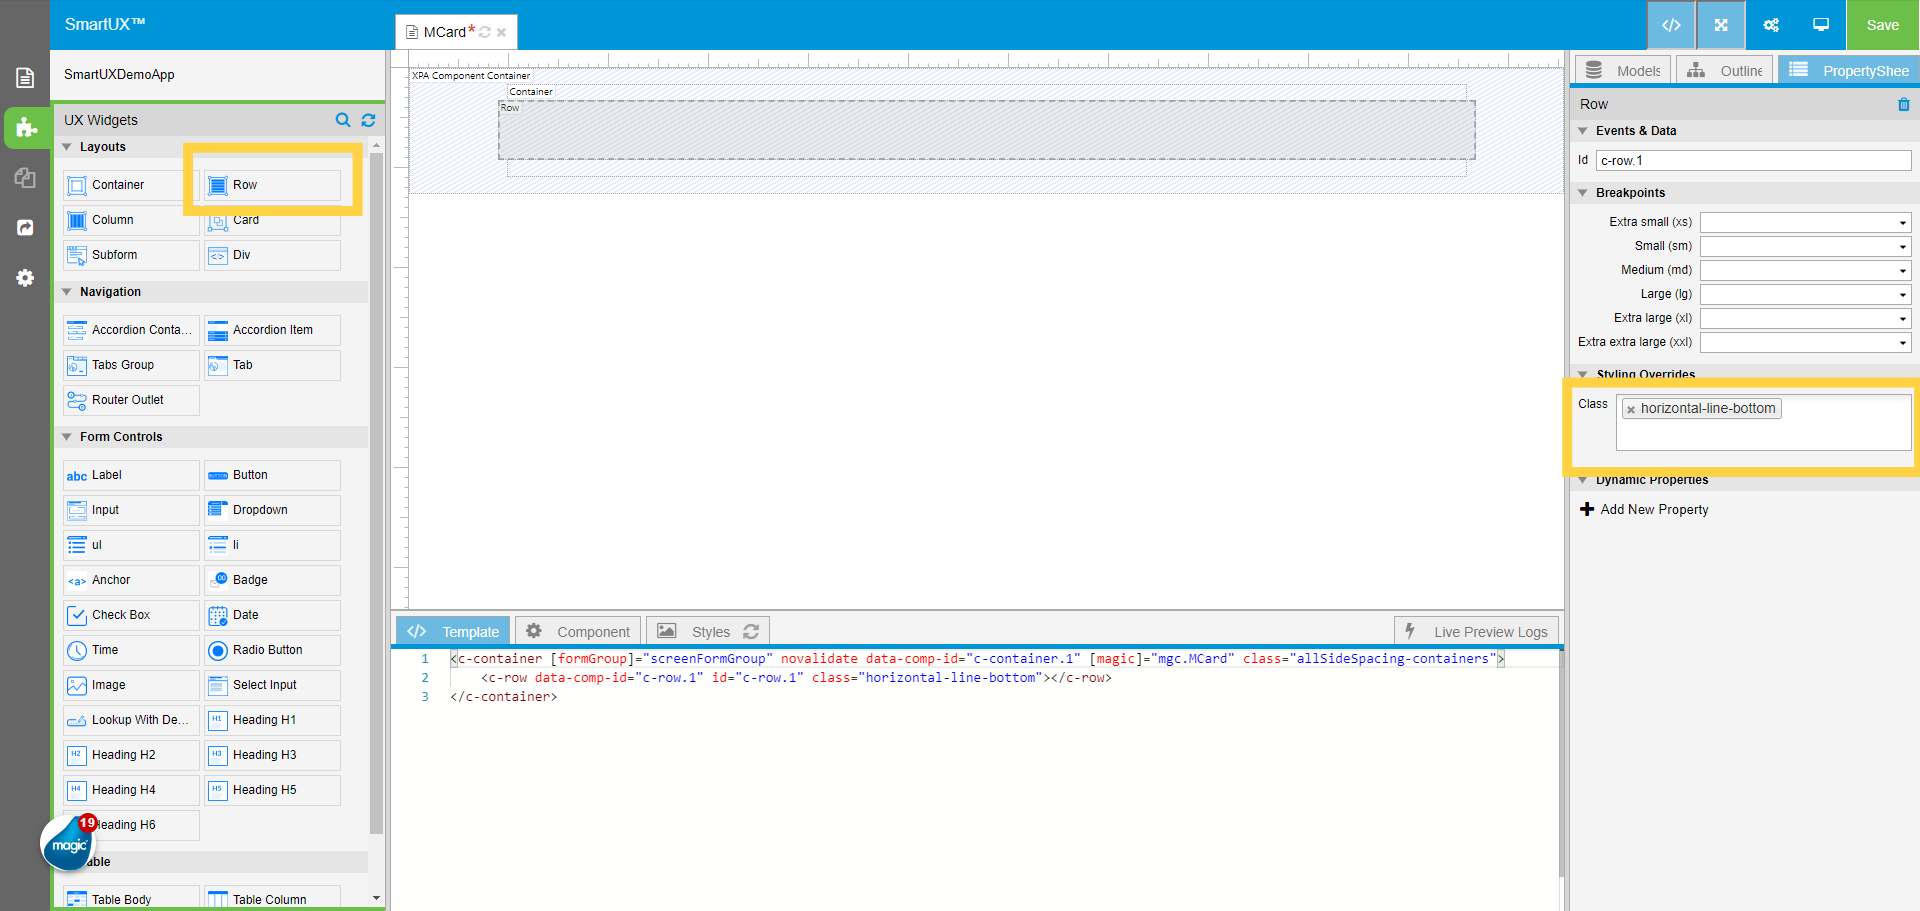Switch to the Component tab

(578, 630)
